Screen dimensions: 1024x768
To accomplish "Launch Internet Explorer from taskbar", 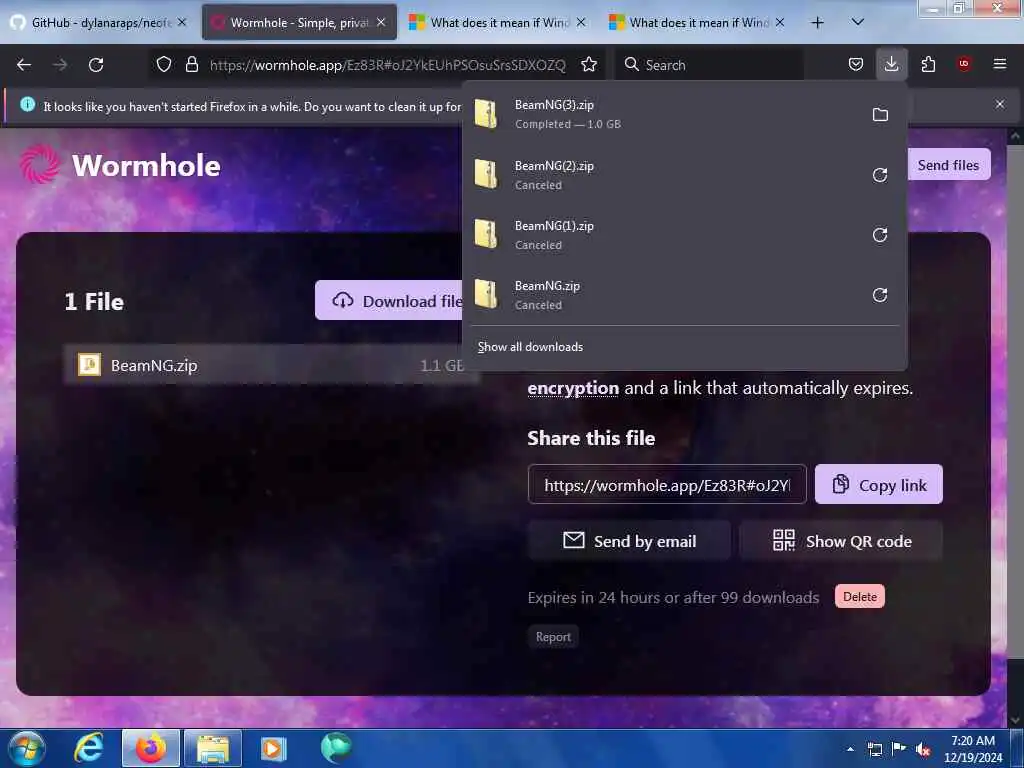I will 88,748.
